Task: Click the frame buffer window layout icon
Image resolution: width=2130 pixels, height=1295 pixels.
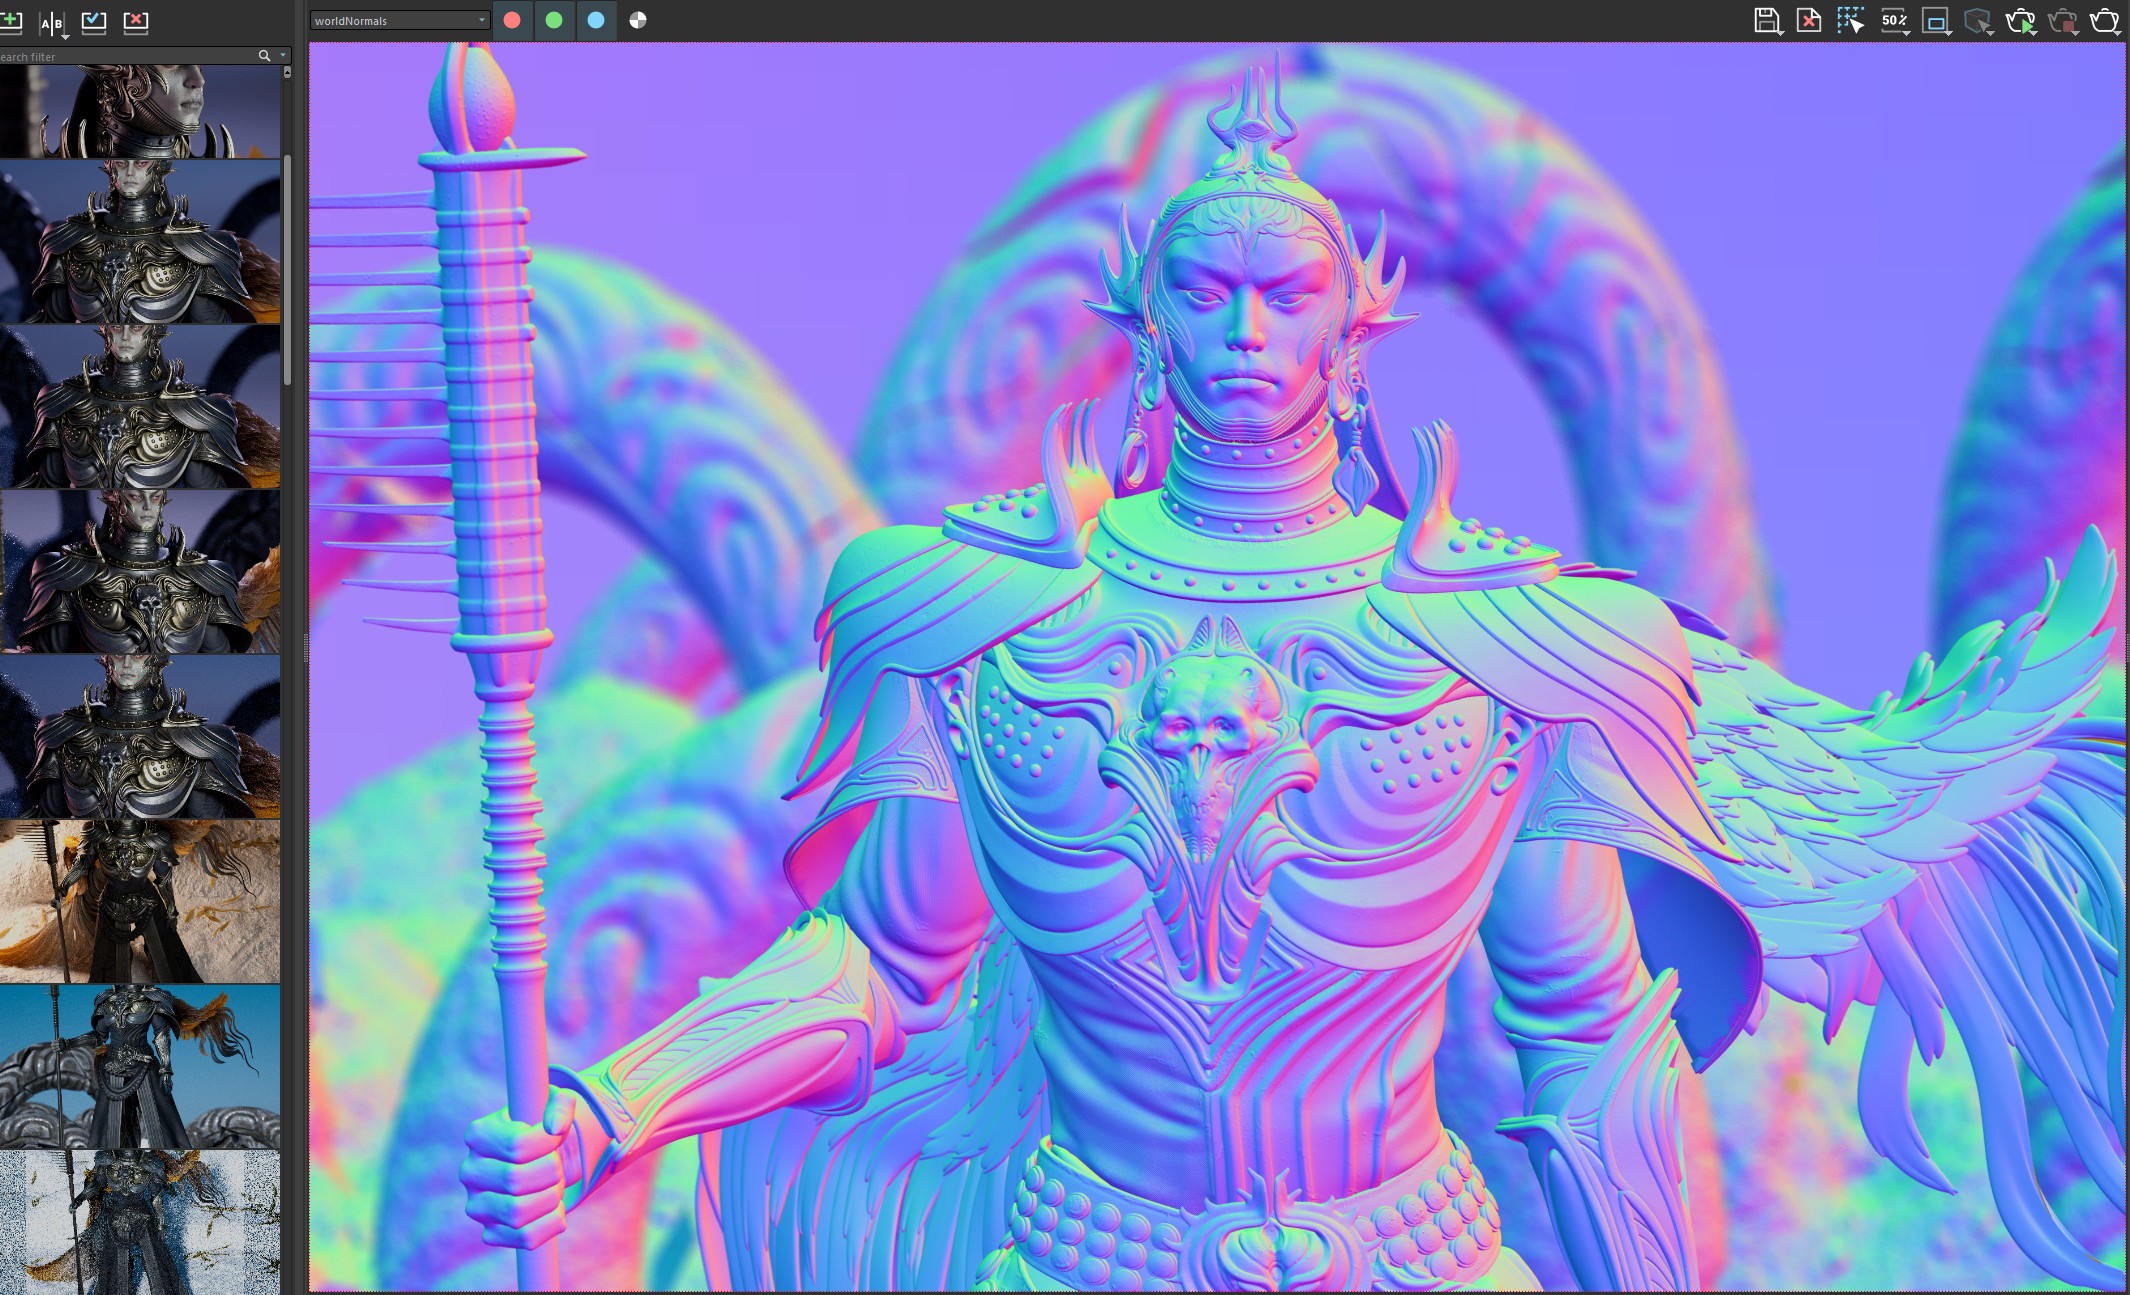Action: [x=1936, y=21]
